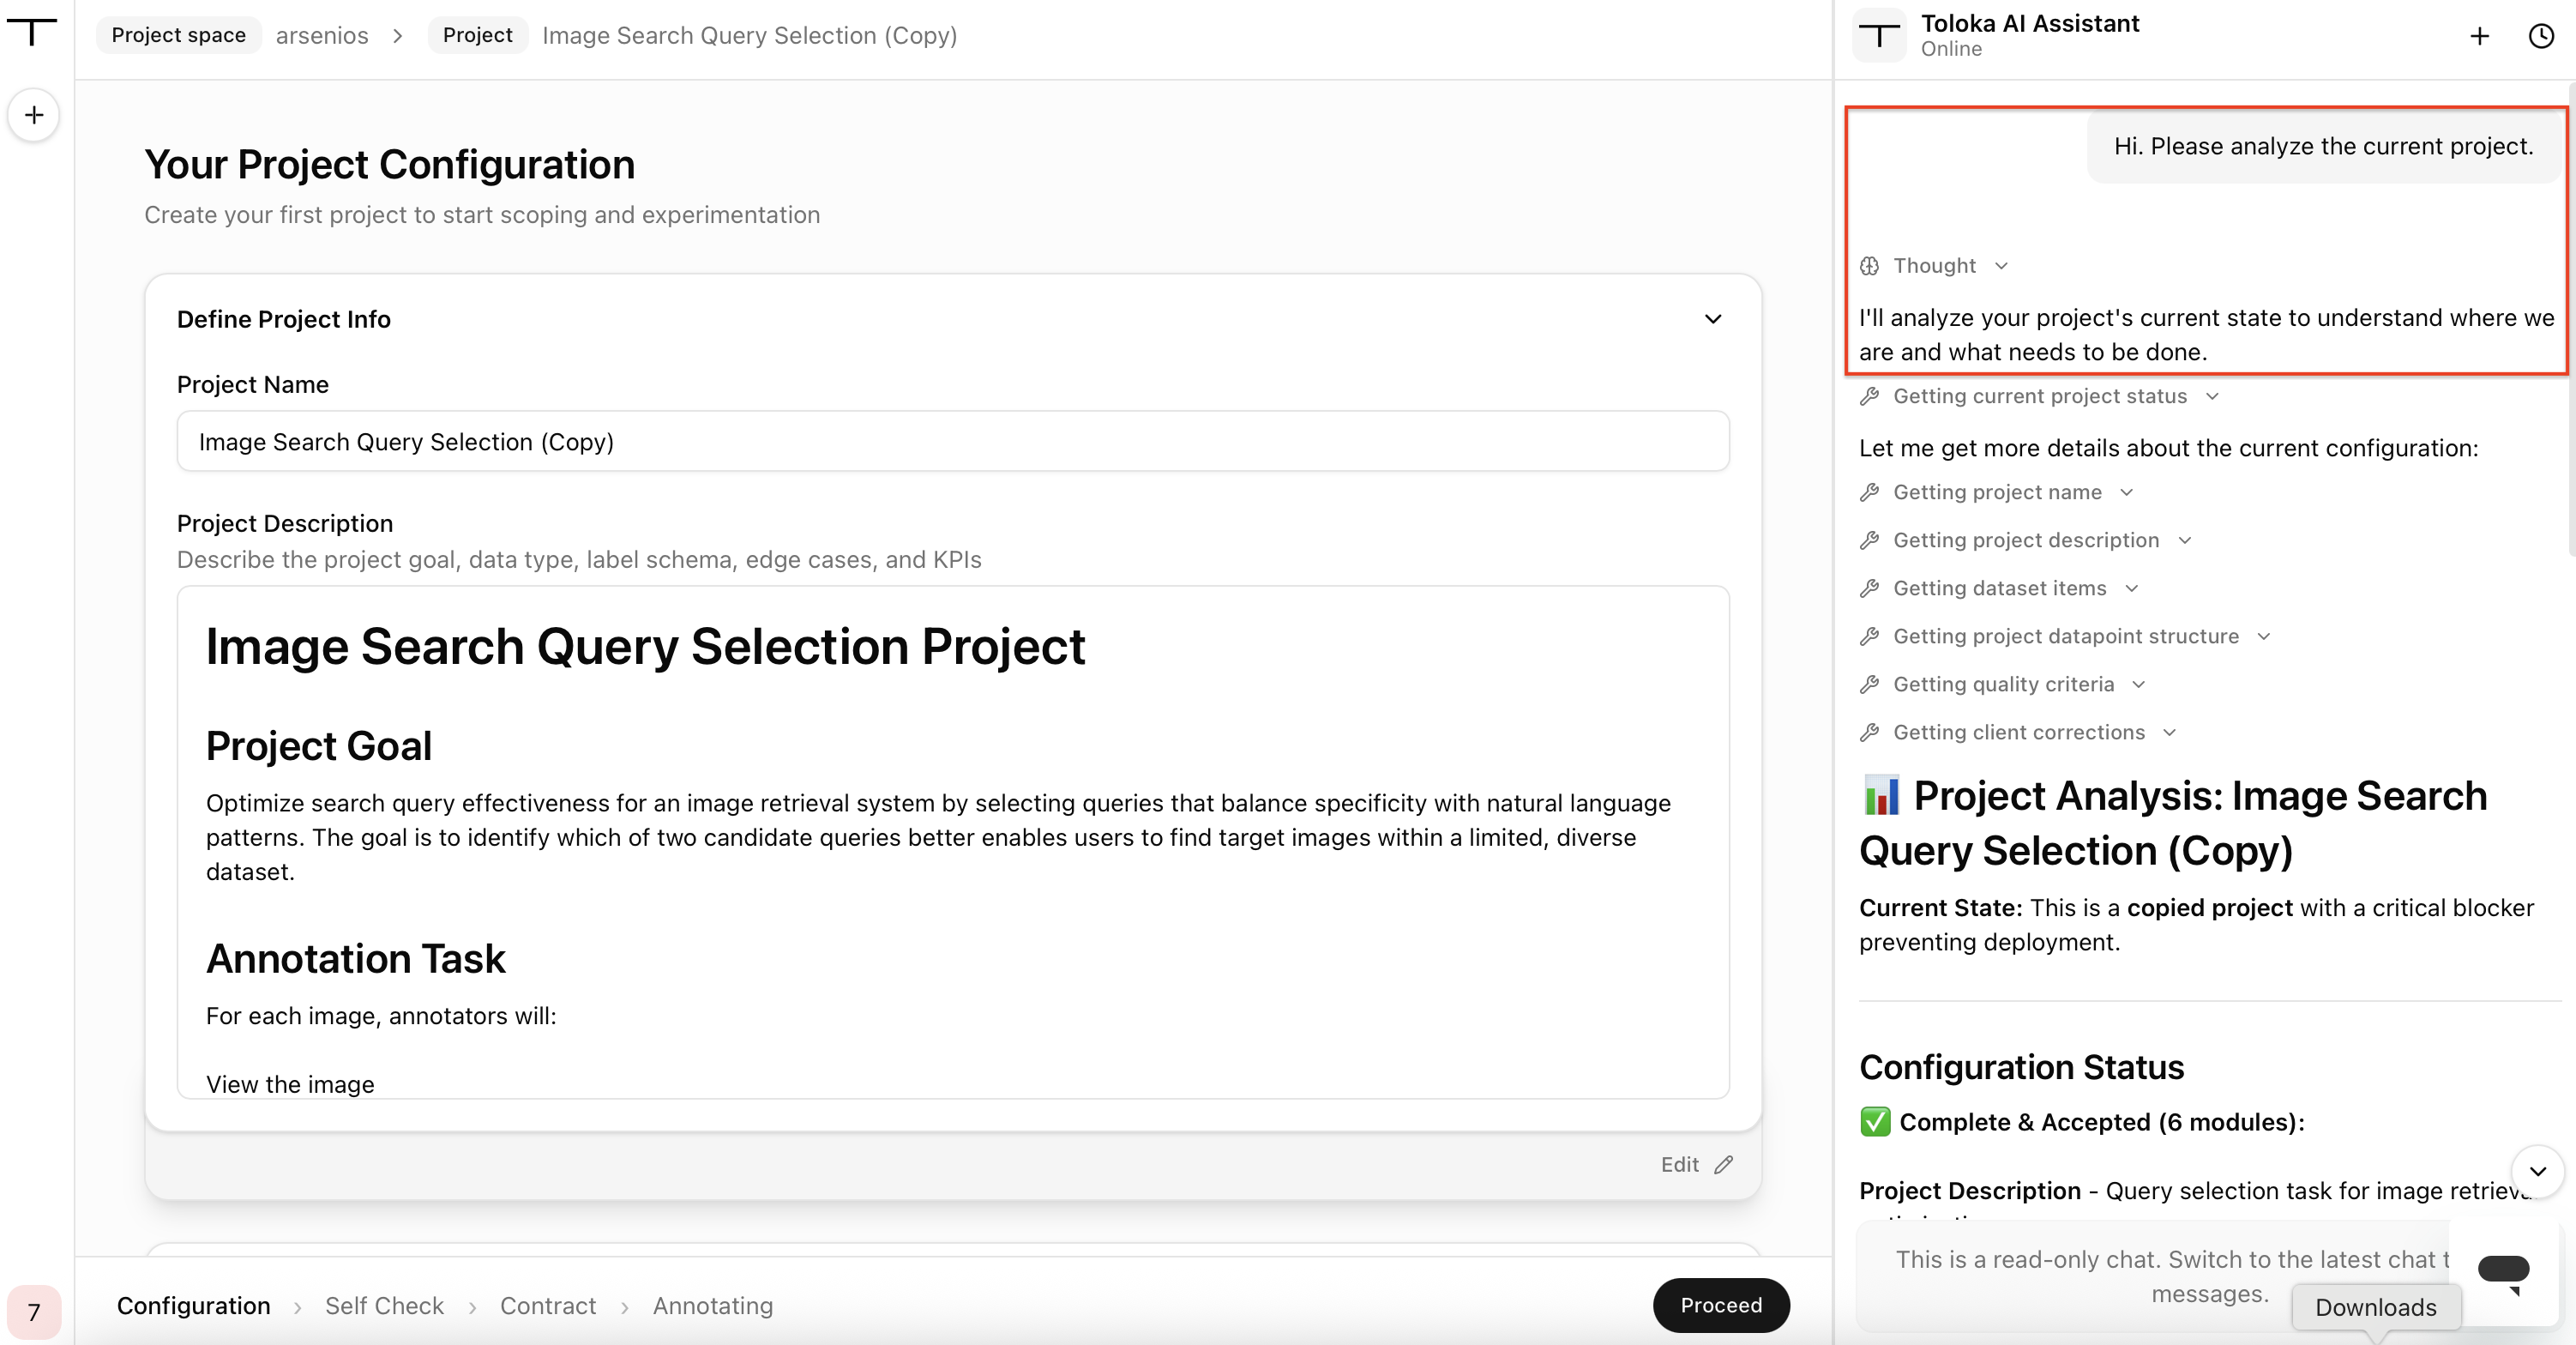Open the arsenios project space breadcrumb
Image resolution: width=2576 pixels, height=1345 pixels.
(x=322, y=35)
